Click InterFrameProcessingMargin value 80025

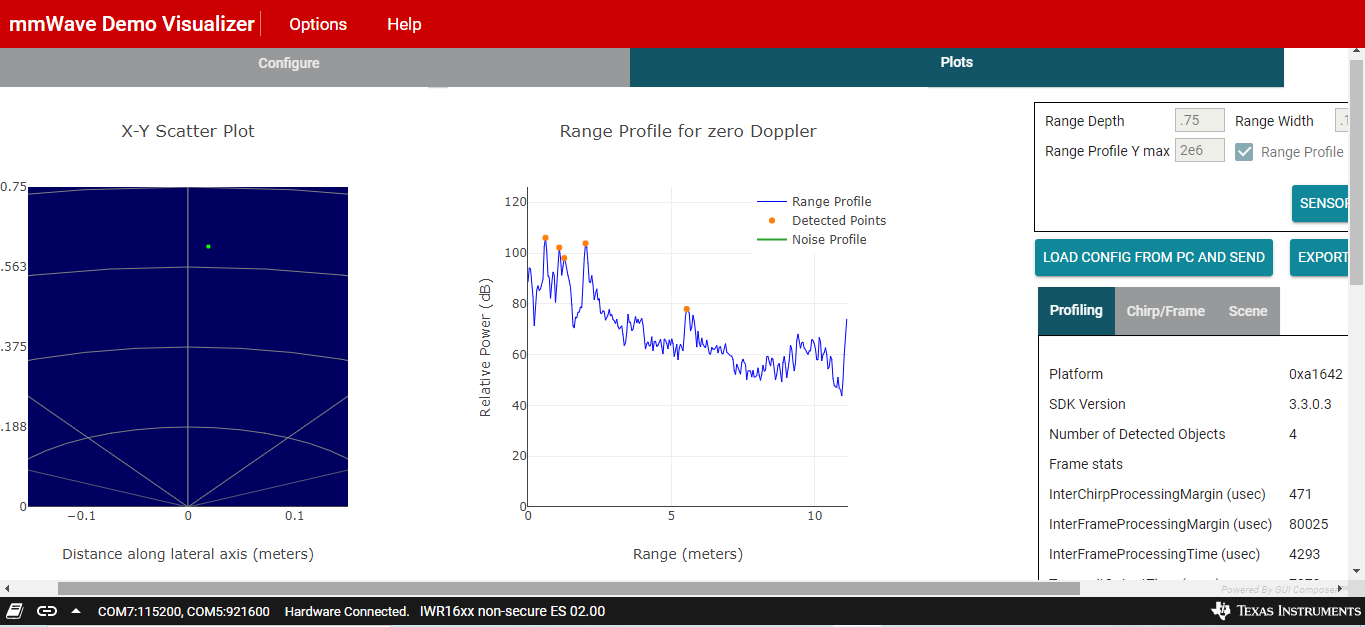click(x=1309, y=524)
